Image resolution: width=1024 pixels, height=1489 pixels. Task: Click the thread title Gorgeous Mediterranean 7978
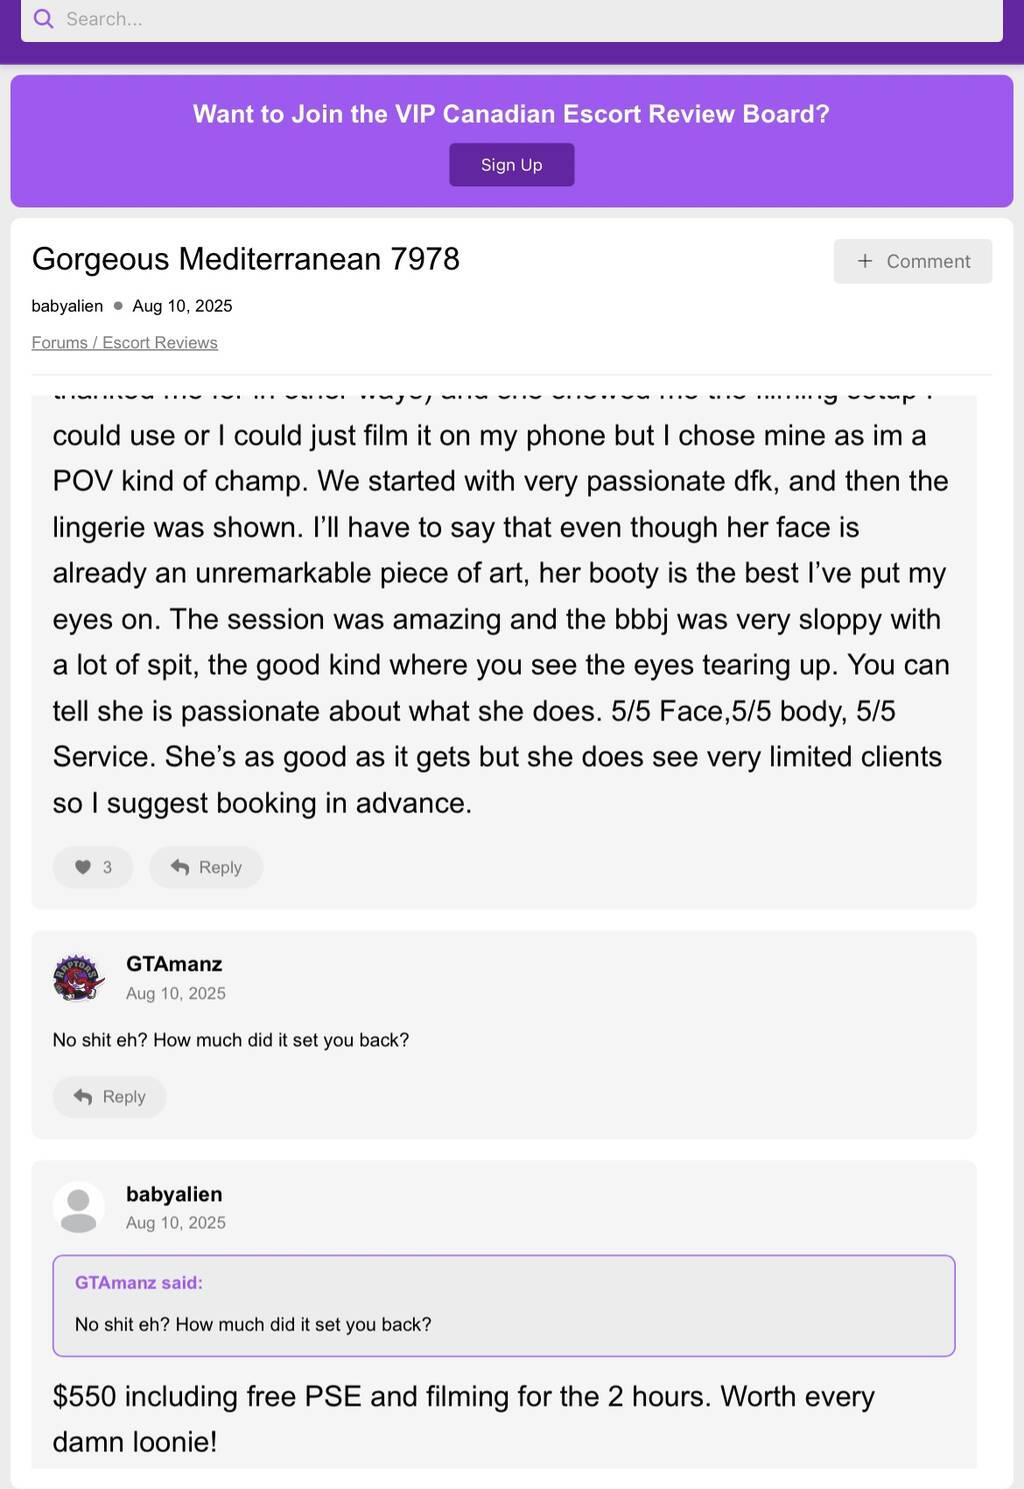pyautogui.click(x=246, y=259)
